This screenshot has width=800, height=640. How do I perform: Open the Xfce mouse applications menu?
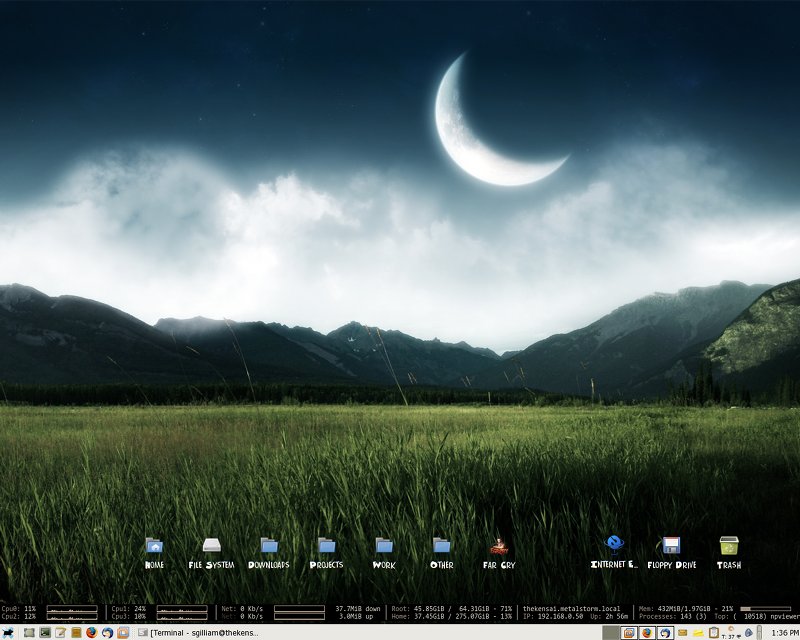coord(8,633)
